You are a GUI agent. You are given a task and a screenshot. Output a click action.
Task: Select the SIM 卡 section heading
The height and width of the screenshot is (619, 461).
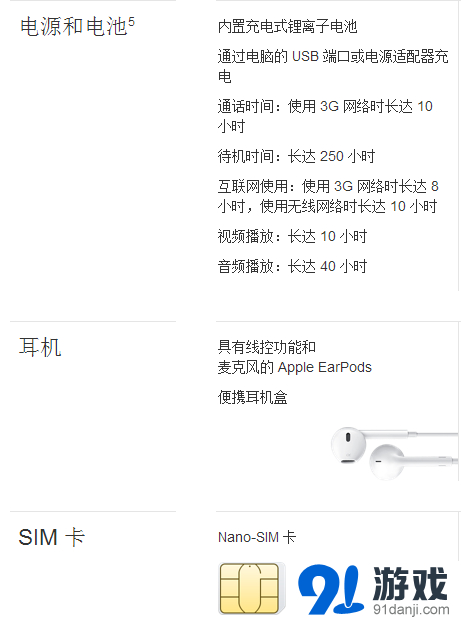52,537
